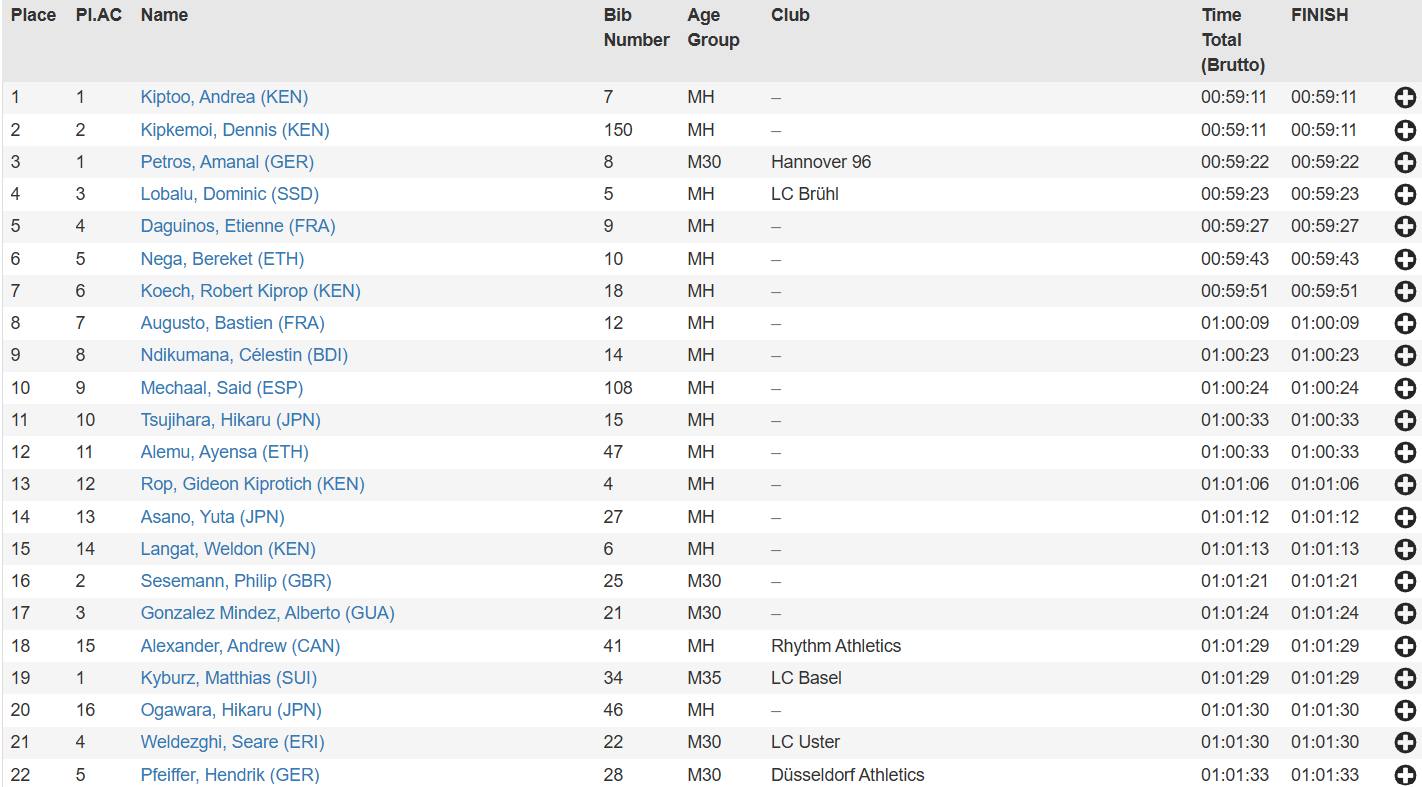Click plus icon on Kyburz, Matthias row
Screen dimensions: 1422x787
(x=1404, y=678)
